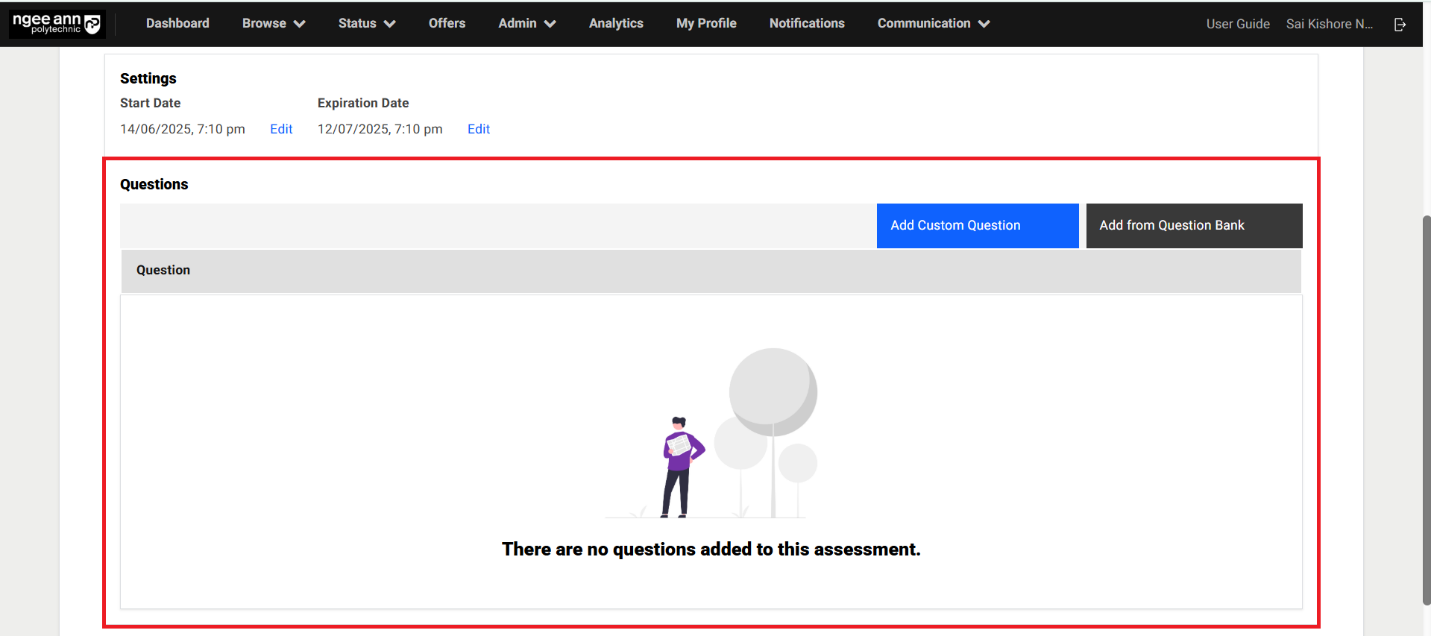
Task: Navigate to the Dashboard
Action: (177, 23)
